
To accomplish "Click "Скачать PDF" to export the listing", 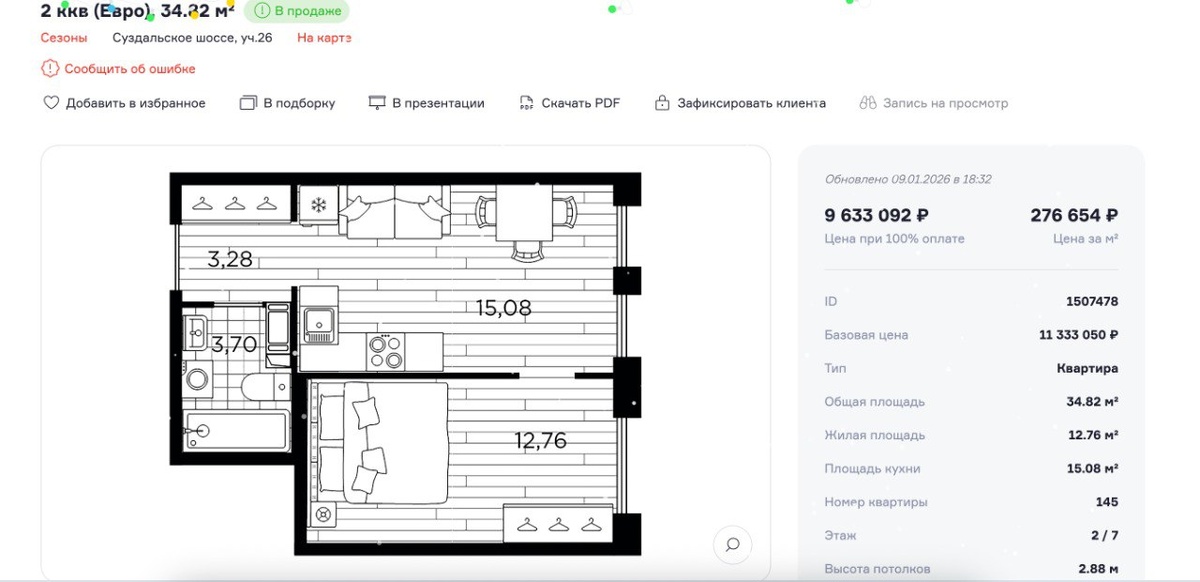I will pos(580,102).
